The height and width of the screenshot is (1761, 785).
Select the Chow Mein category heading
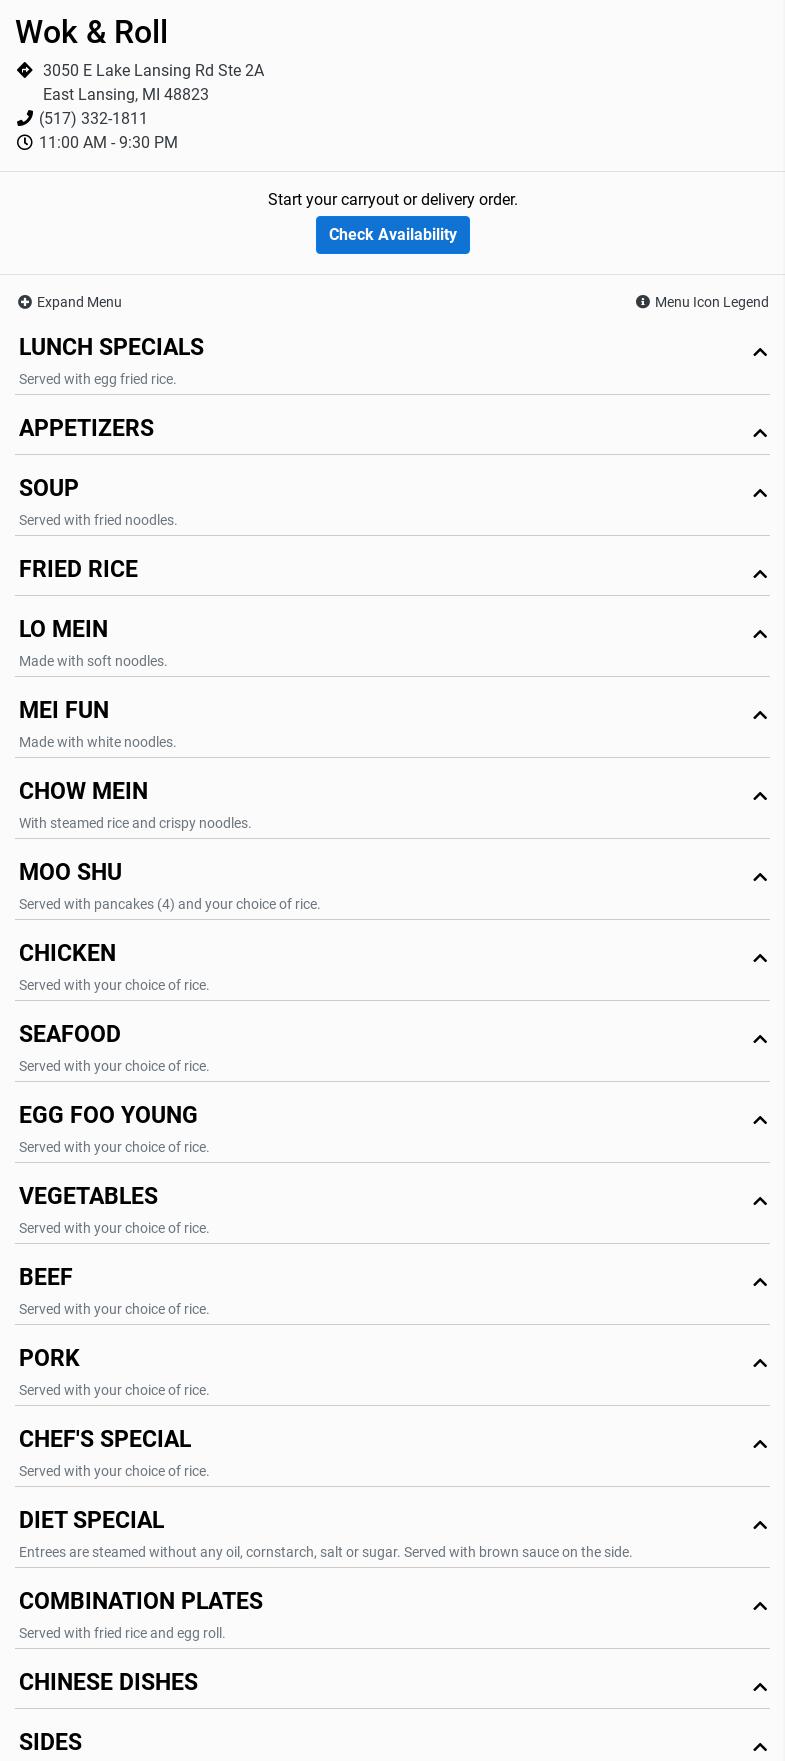(83, 791)
